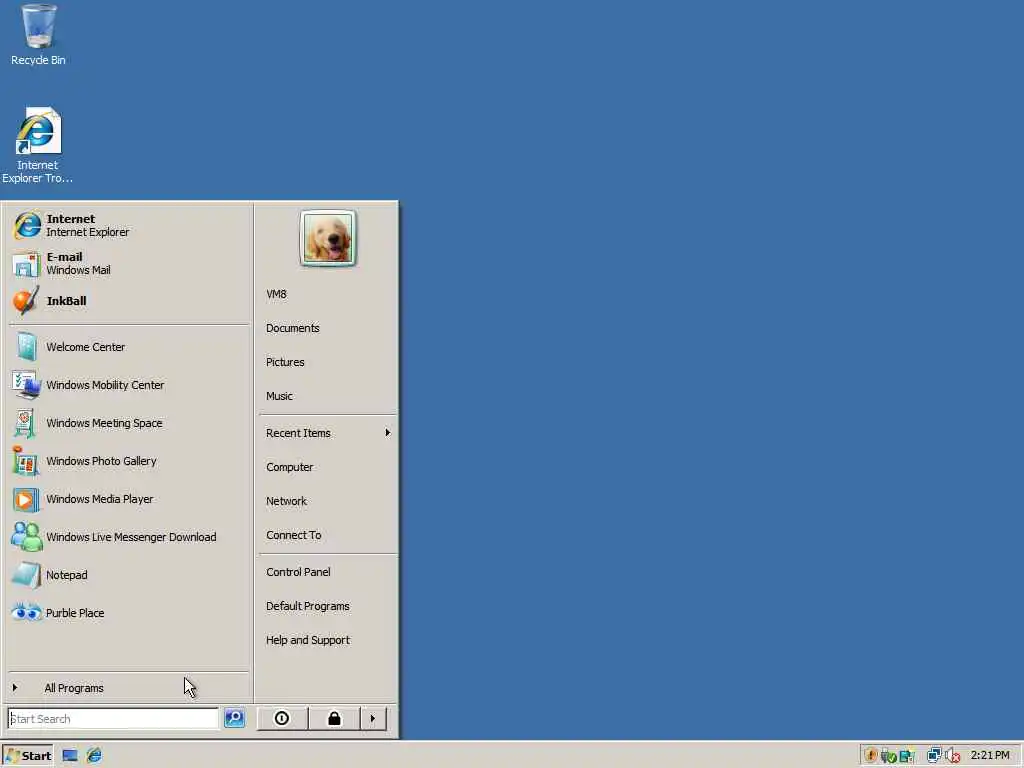Viewport: 1024px width, 768px height.
Task: Click the security shield tray icon
Action: click(871, 756)
